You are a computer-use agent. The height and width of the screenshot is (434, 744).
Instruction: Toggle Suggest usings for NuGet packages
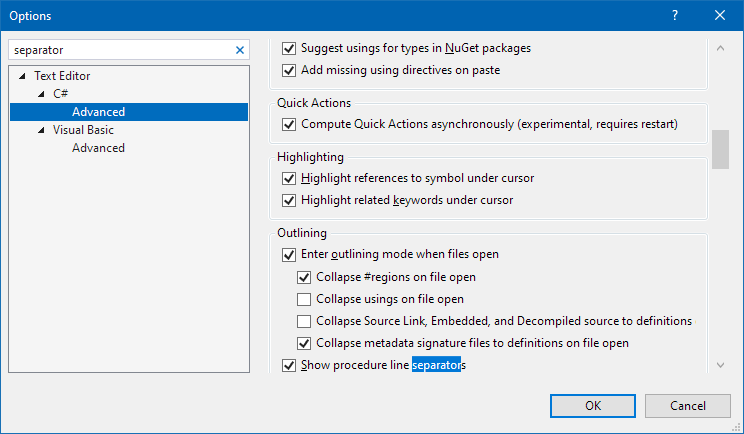[x=290, y=48]
